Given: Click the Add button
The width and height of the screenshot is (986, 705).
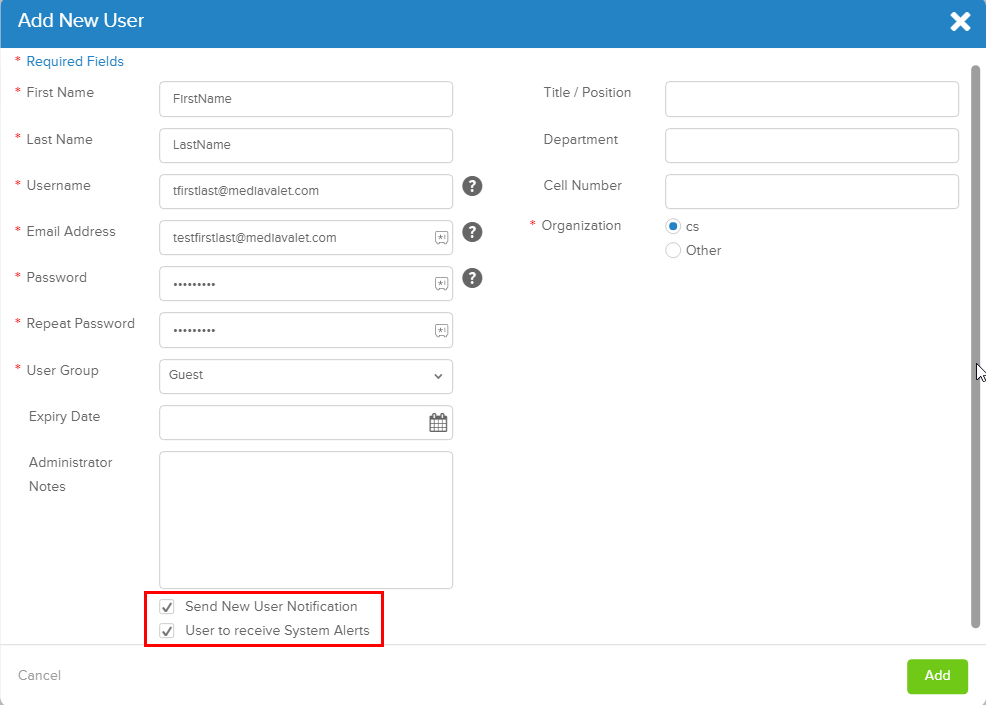Looking at the screenshot, I should click(x=937, y=676).
